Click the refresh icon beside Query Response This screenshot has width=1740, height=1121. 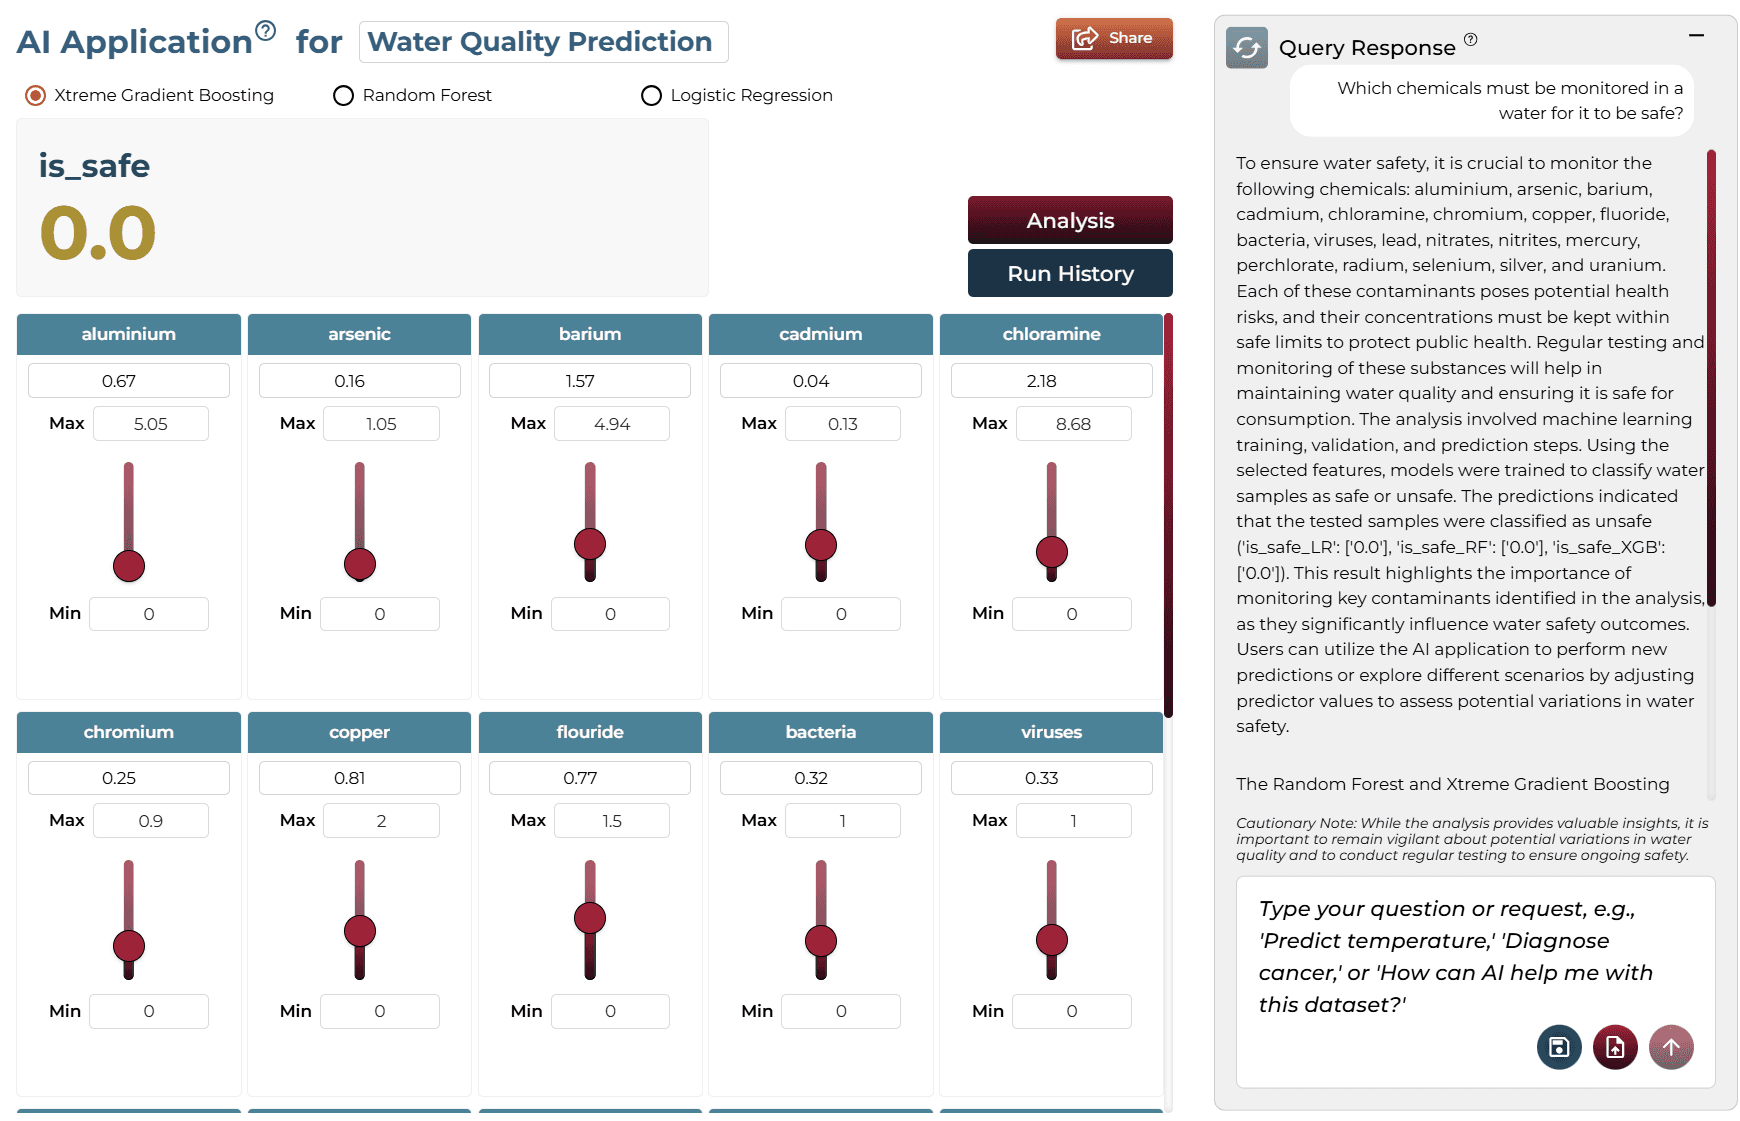coord(1247,48)
